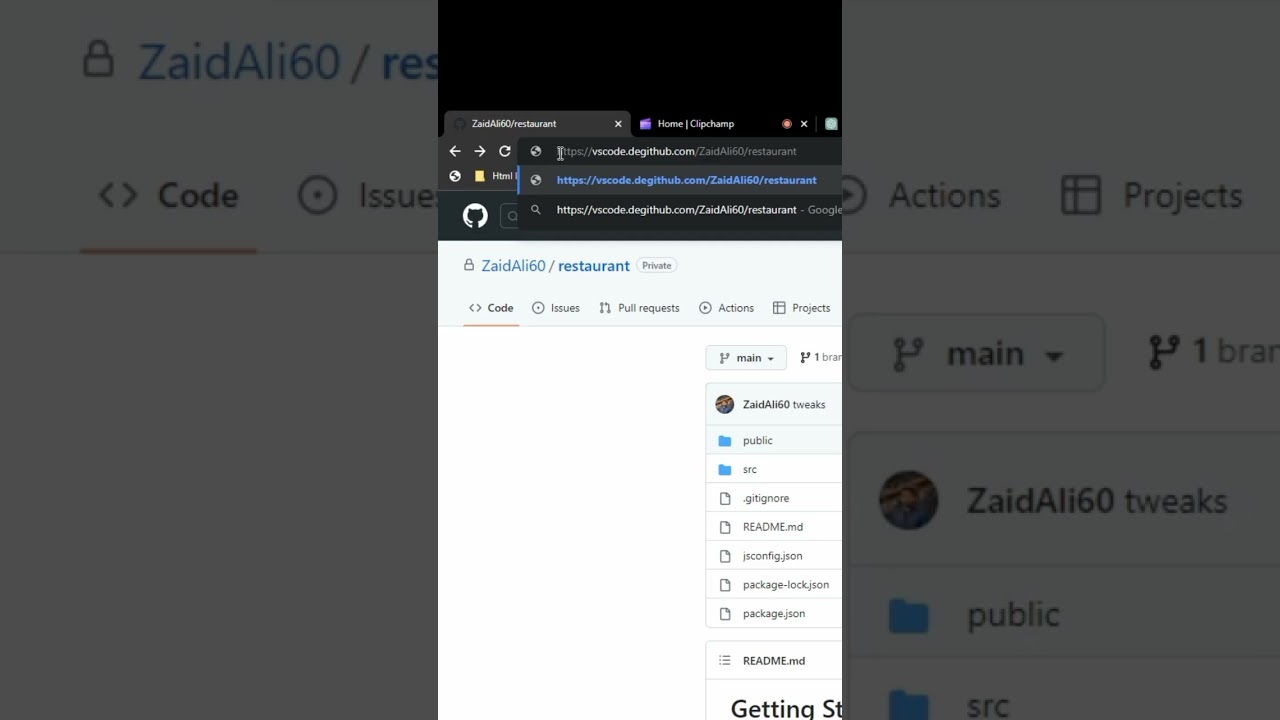
Task: Click the Projects tab table icon
Action: pos(779,308)
